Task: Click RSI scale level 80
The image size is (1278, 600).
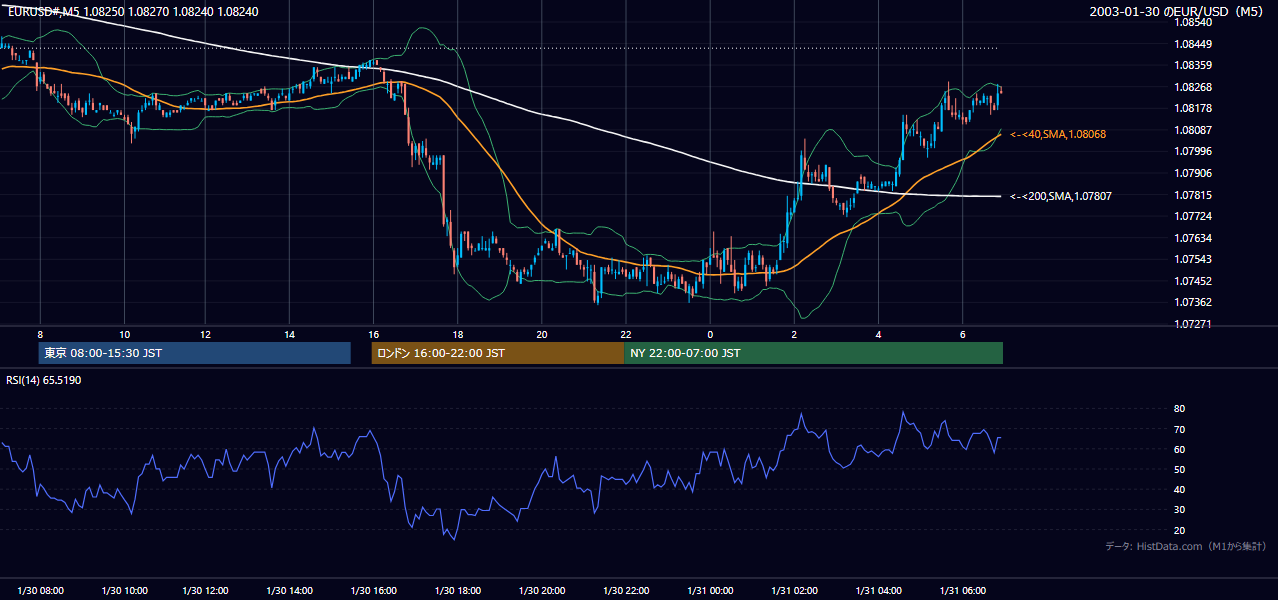Action: (1179, 409)
